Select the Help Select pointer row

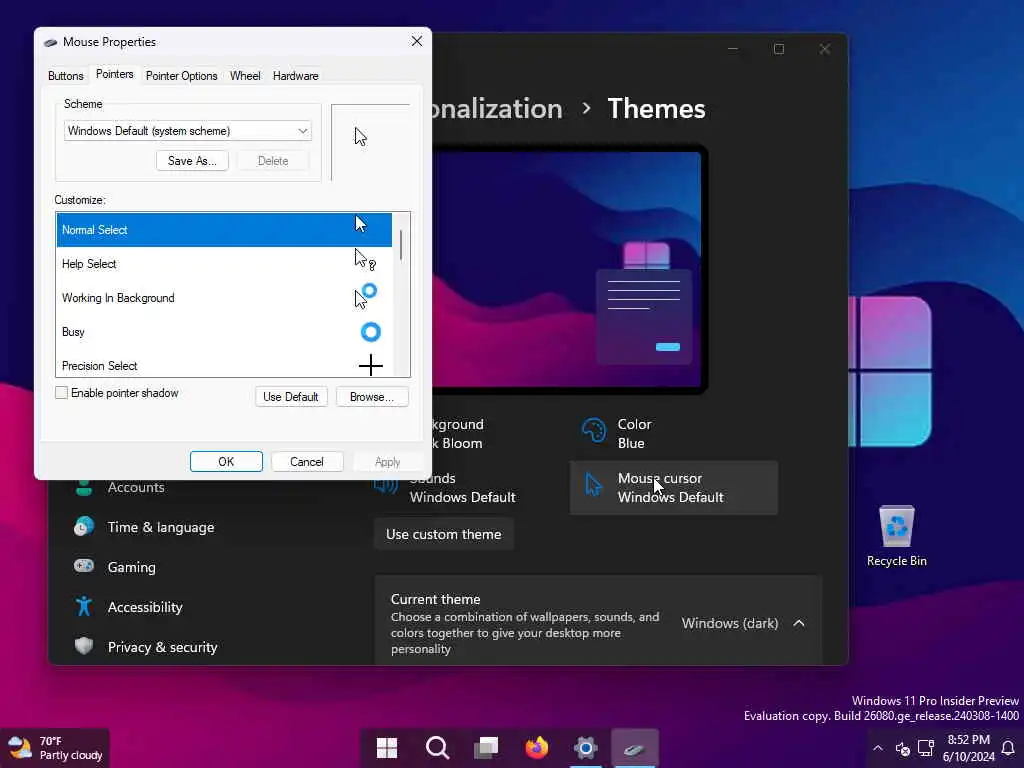pos(224,264)
